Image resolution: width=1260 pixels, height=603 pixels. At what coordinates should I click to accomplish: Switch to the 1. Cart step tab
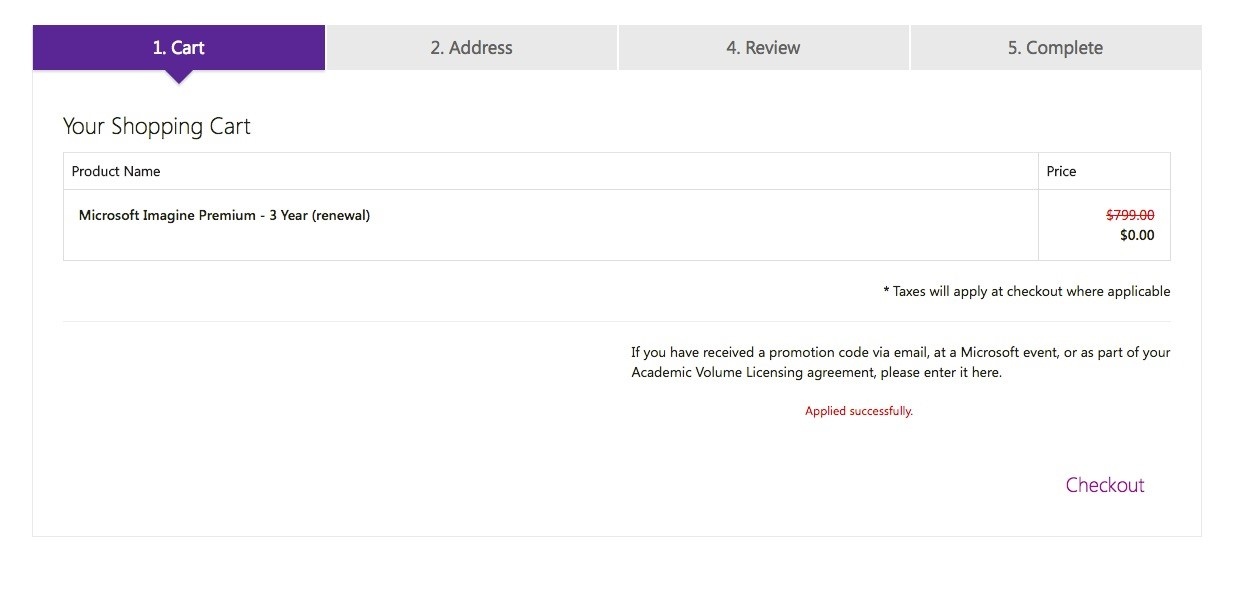pos(179,48)
